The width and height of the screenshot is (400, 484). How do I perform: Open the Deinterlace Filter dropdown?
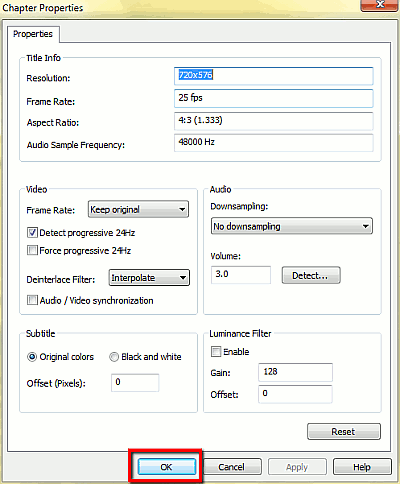point(149,278)
